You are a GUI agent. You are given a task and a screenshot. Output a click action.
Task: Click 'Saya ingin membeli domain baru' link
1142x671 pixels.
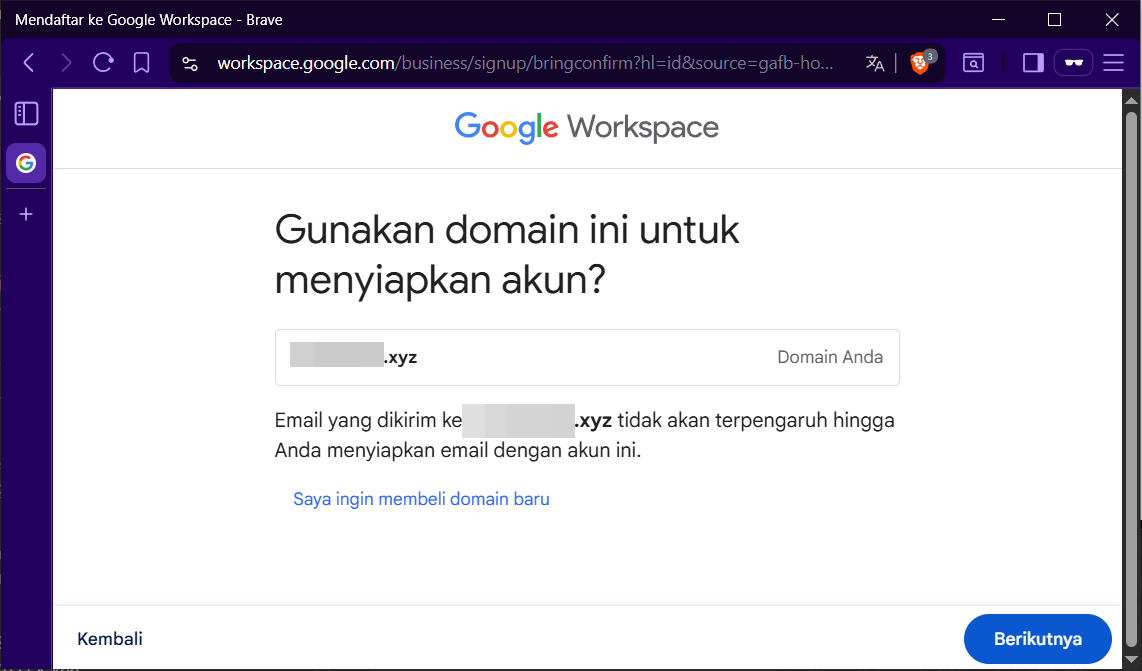[421, 499]
